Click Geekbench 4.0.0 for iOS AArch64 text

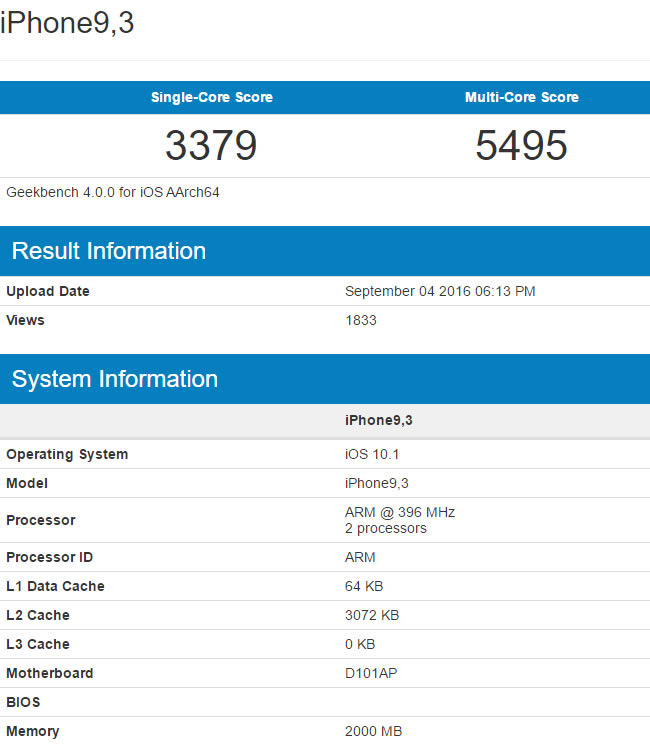(112, 192)
